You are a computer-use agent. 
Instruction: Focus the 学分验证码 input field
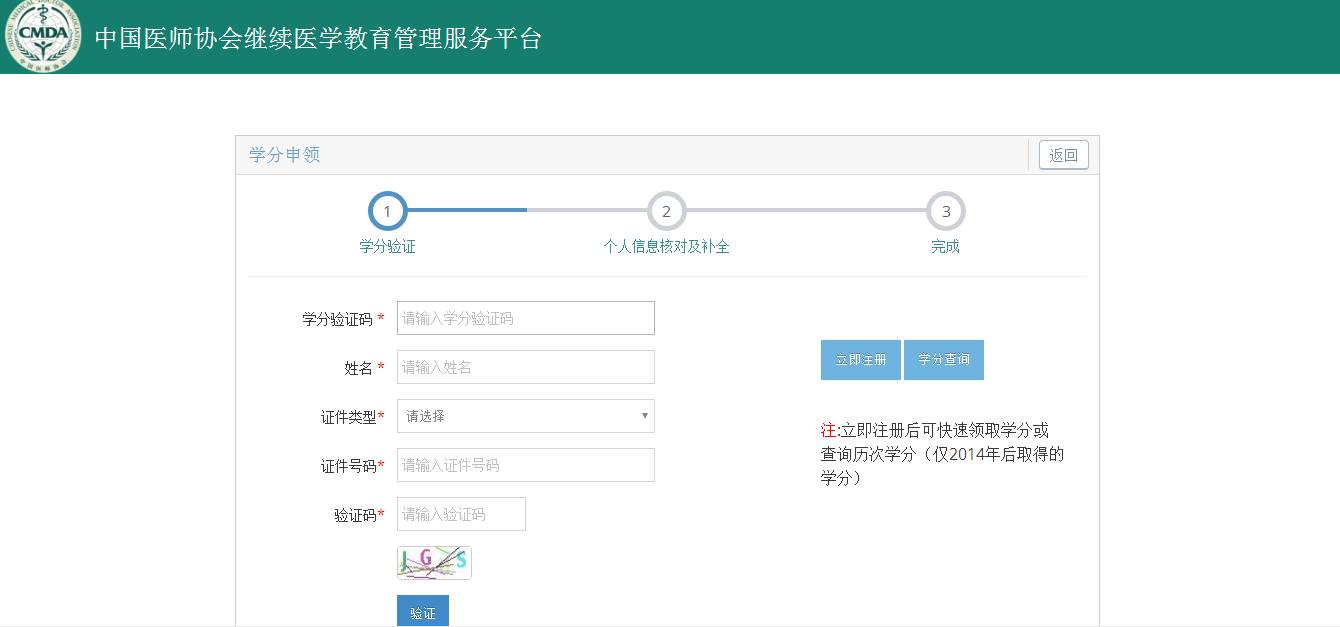click(525, 318)
